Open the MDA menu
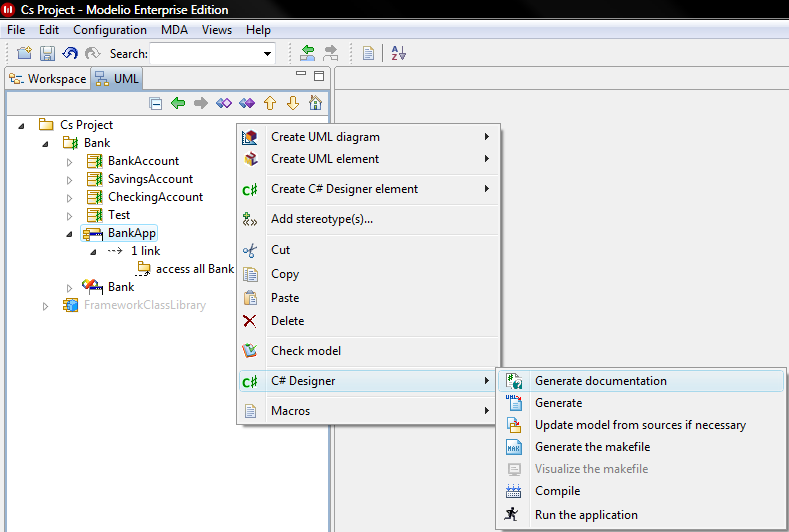The image size is (789, 532). click(174, 30)
